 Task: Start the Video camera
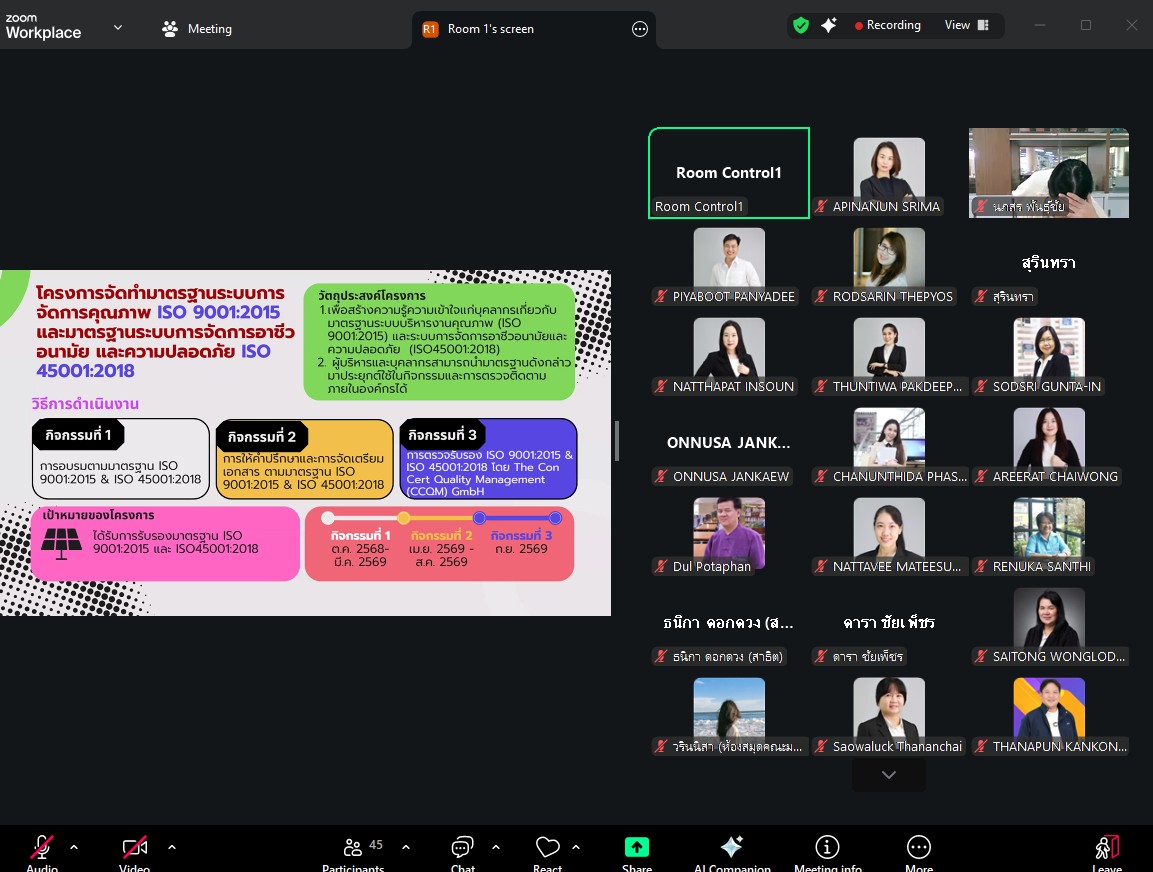coord(135,848)
